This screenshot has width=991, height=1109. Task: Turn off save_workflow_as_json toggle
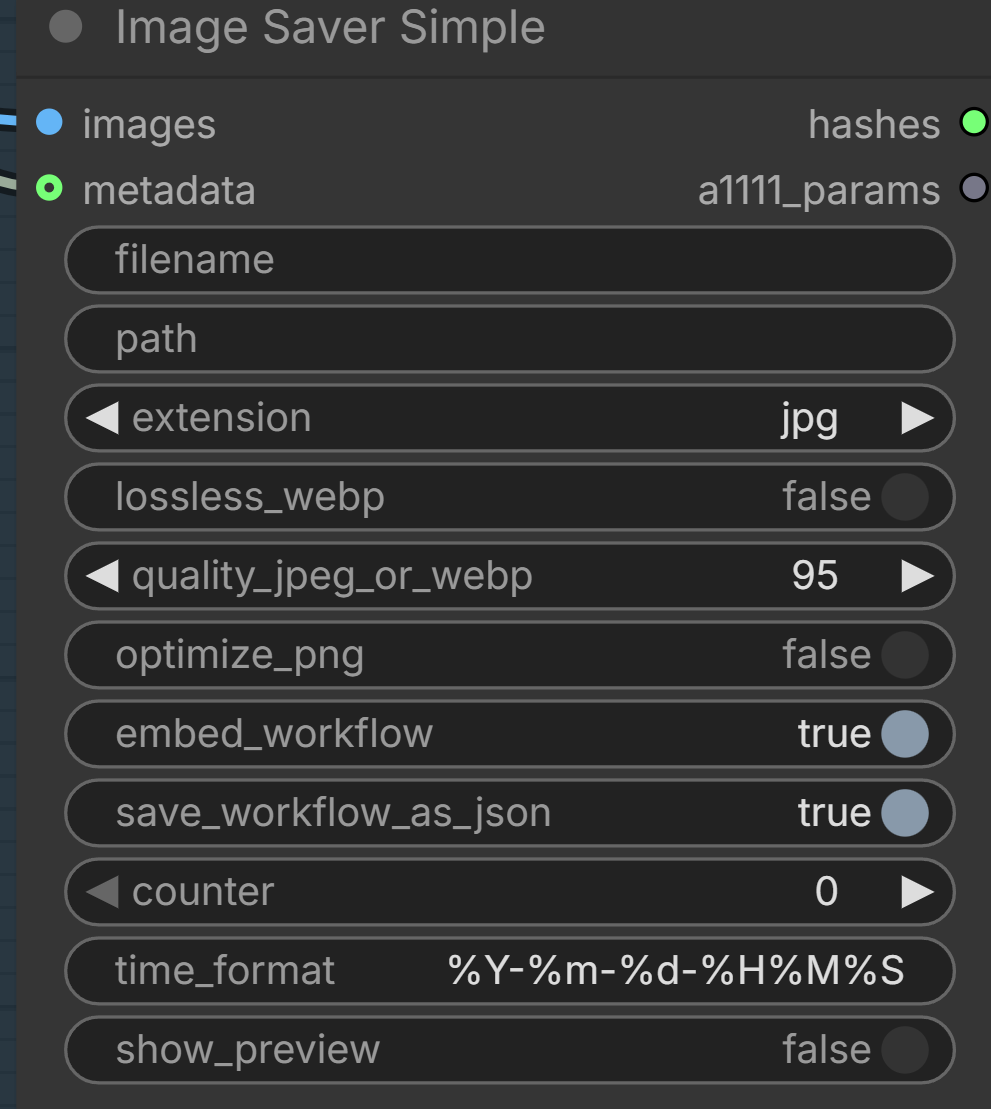tap(905, 813)
